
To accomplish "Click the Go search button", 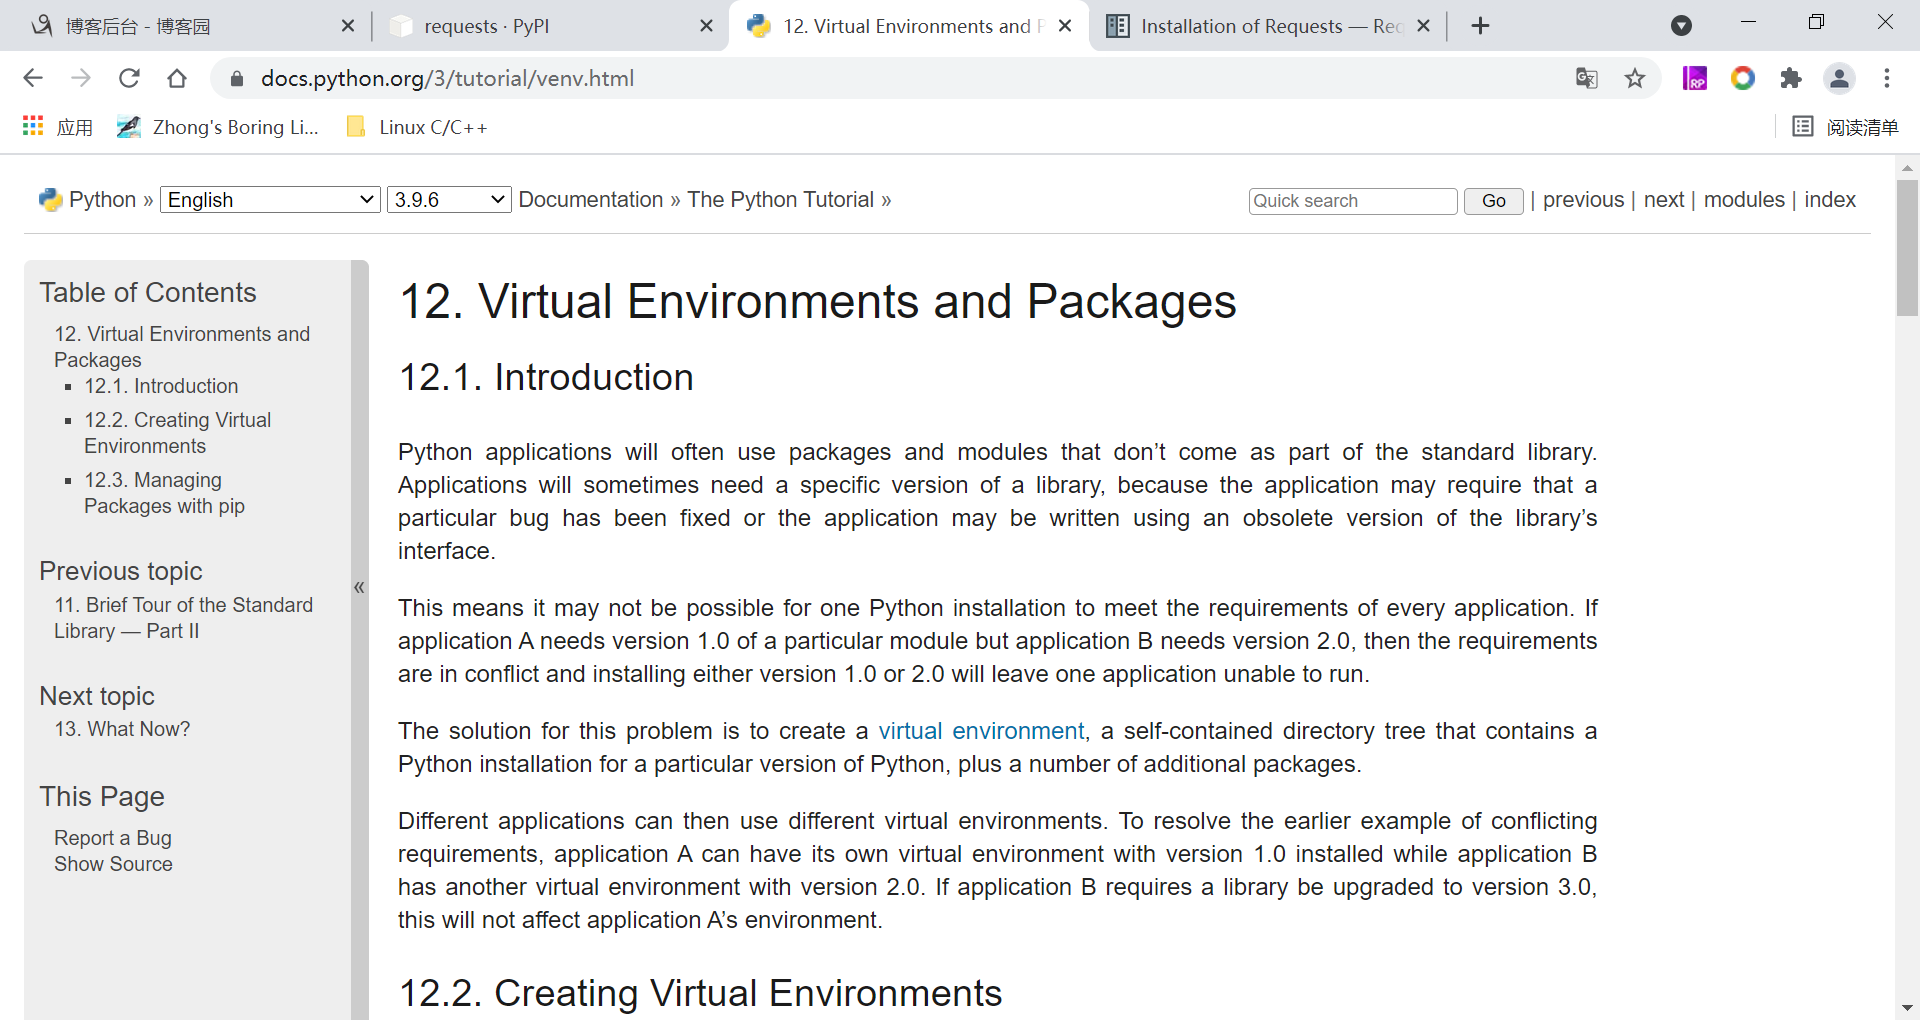I will coord(1493,201).
